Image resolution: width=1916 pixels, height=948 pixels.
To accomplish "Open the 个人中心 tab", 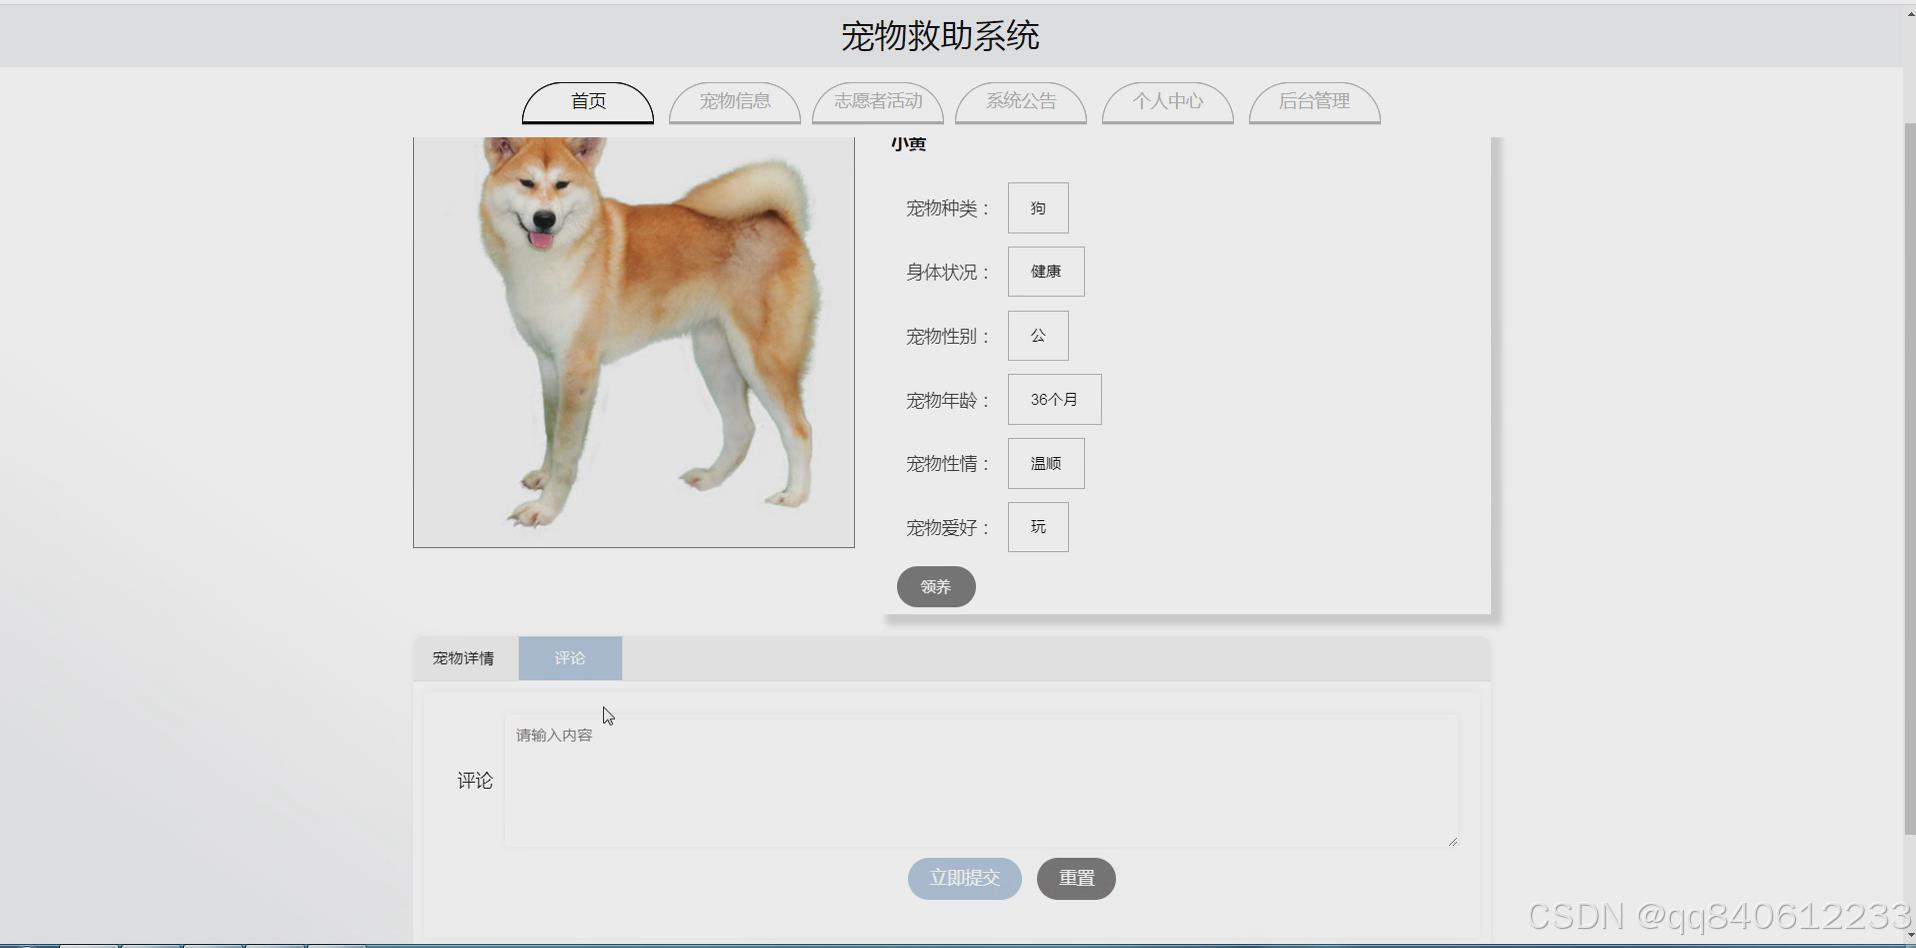I will coord(1168,102).
